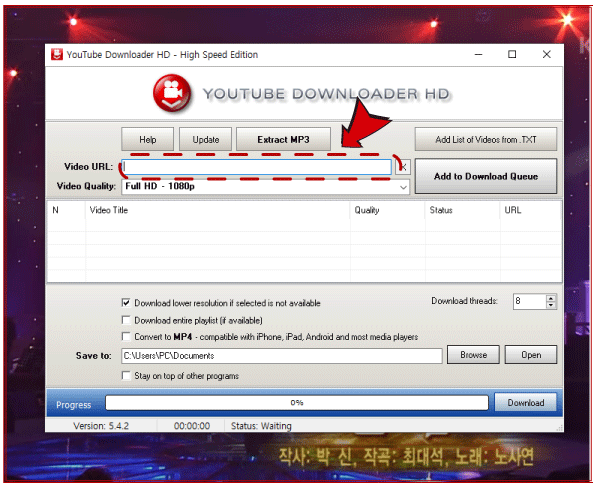
Task: Open the Help button
Action: pyautogui.click(x=147, y=139)
